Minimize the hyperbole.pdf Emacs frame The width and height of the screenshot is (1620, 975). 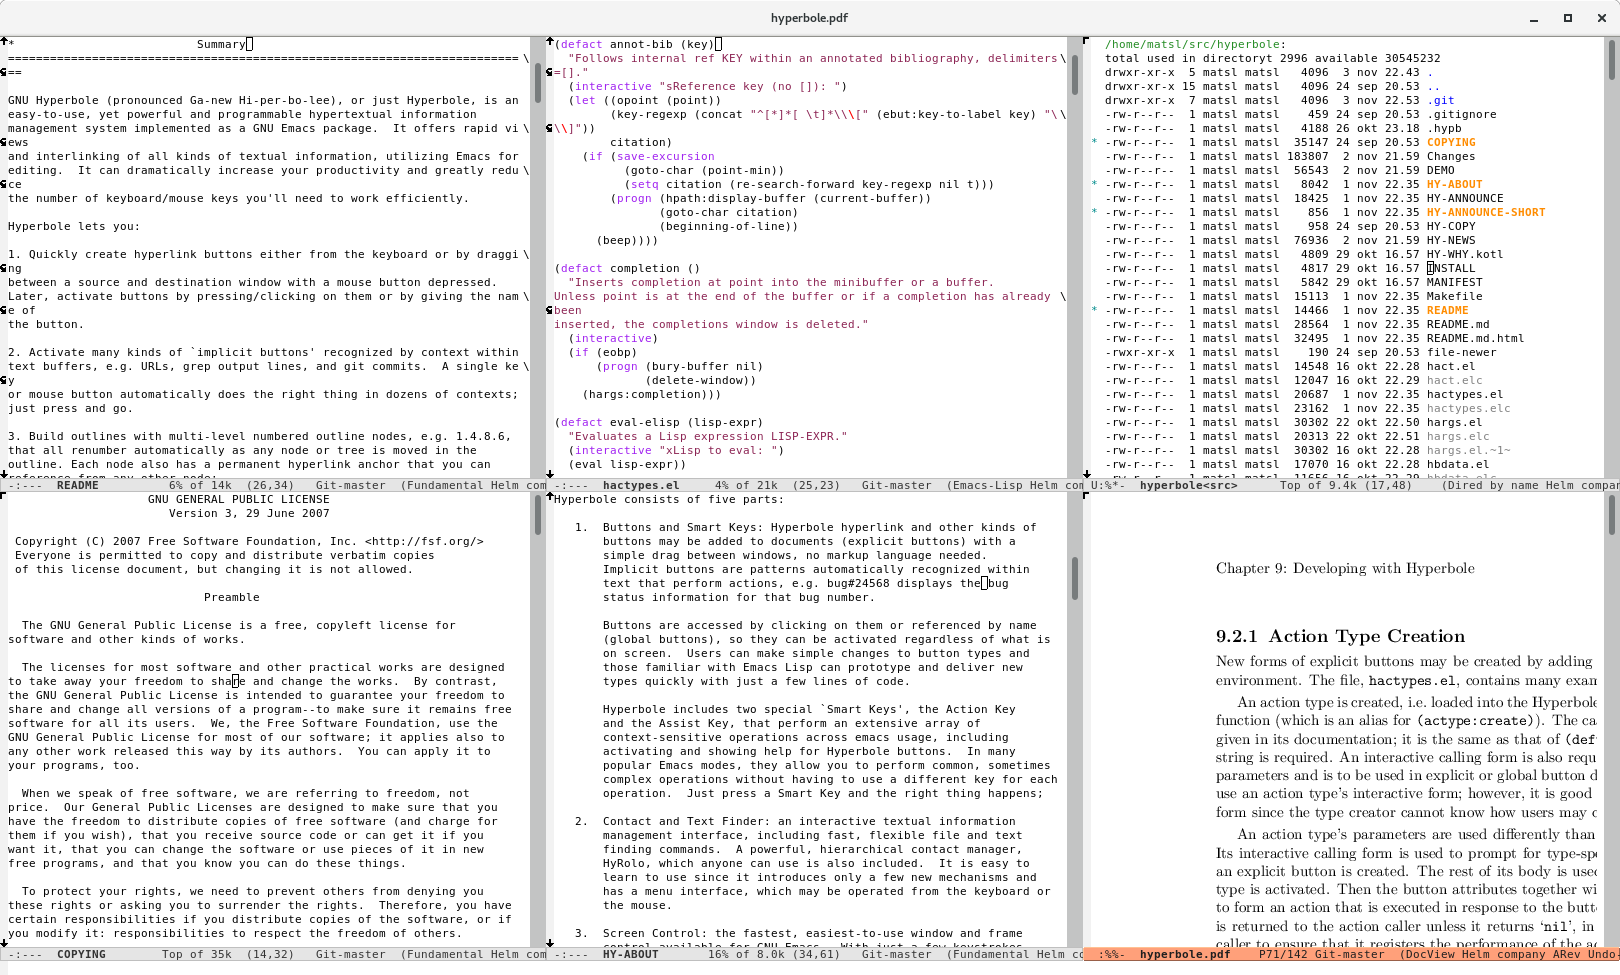click(x=1534, y=18)
